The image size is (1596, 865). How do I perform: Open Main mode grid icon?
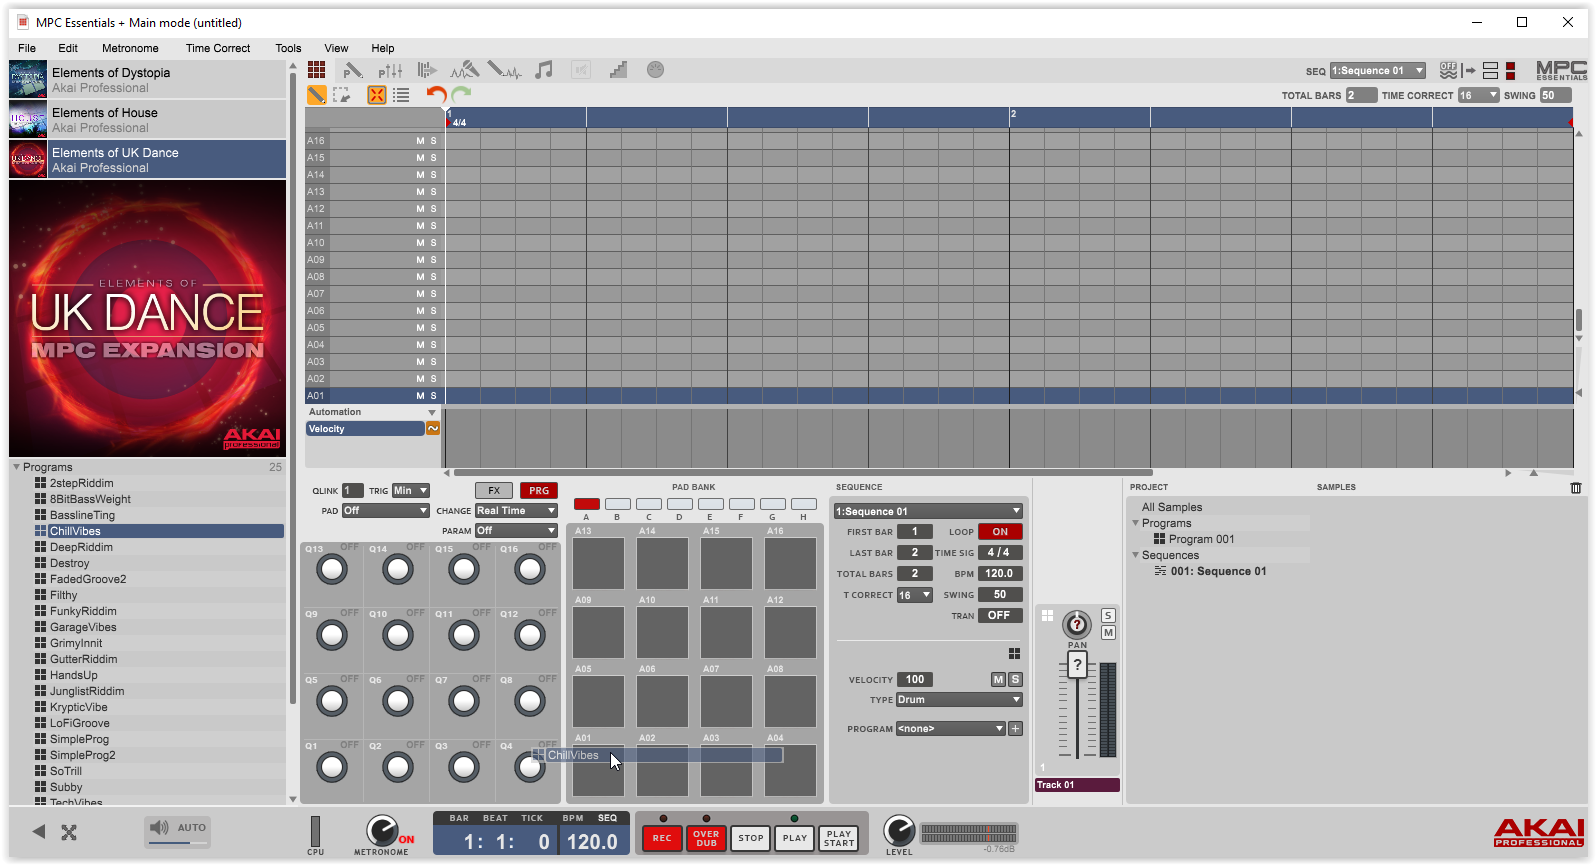[316, 69]
